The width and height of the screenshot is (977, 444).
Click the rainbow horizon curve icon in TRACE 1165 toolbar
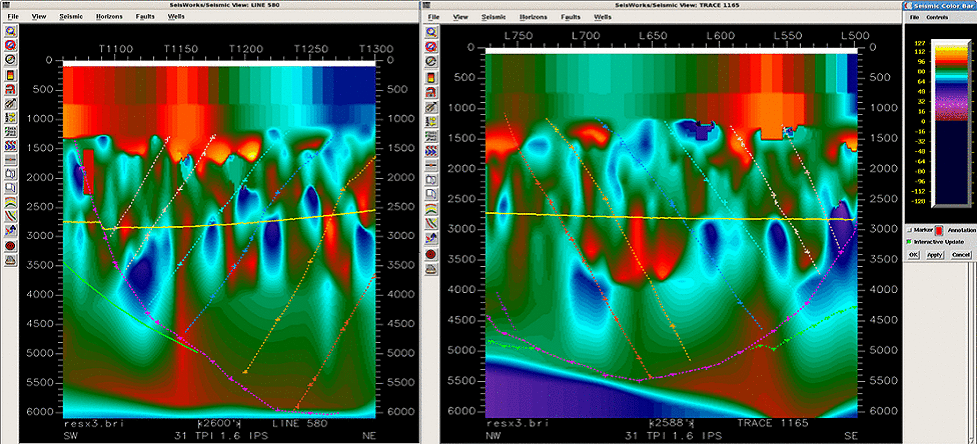point(429,208)
